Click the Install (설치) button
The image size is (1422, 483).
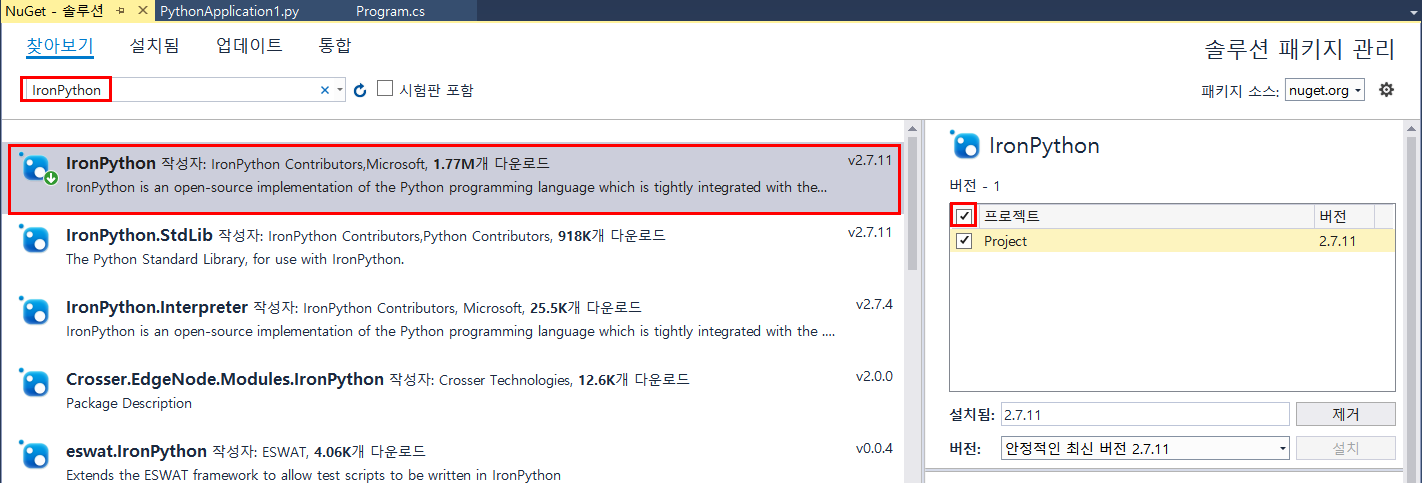(x=1345, y=448)
